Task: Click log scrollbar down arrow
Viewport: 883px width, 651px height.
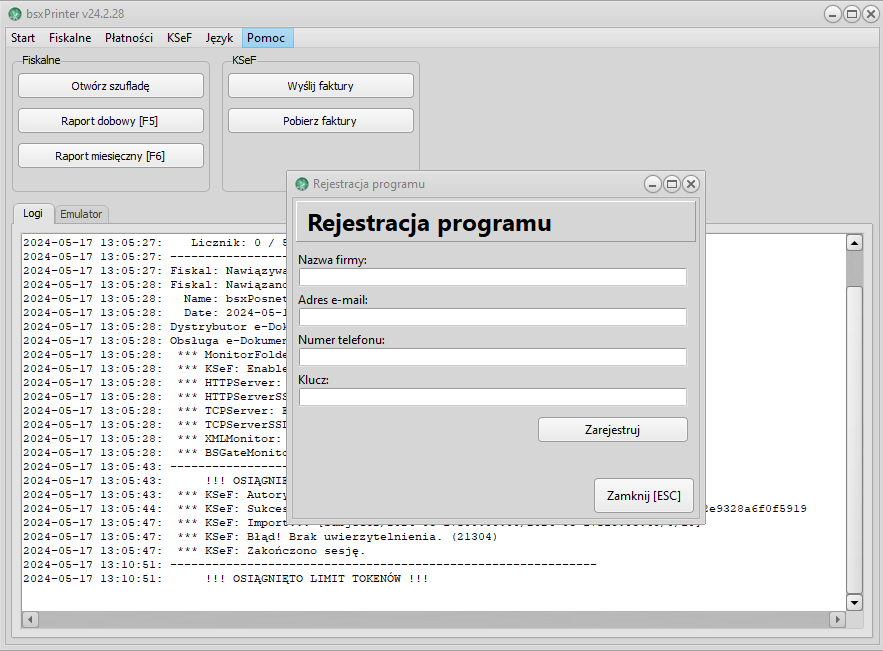Action: (854, 602)
